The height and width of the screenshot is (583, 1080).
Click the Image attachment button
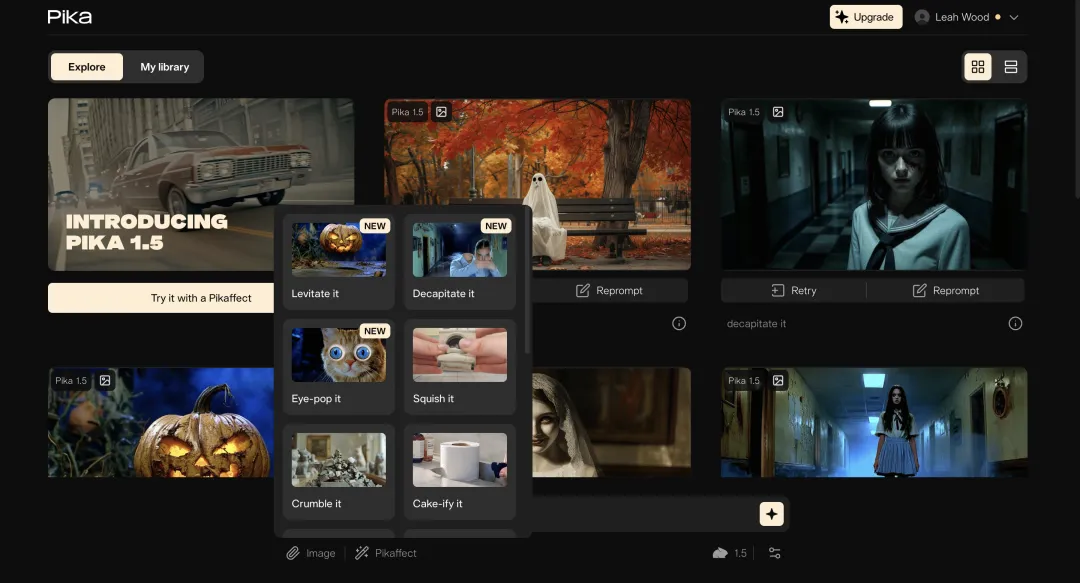click(x=311, y=553)
